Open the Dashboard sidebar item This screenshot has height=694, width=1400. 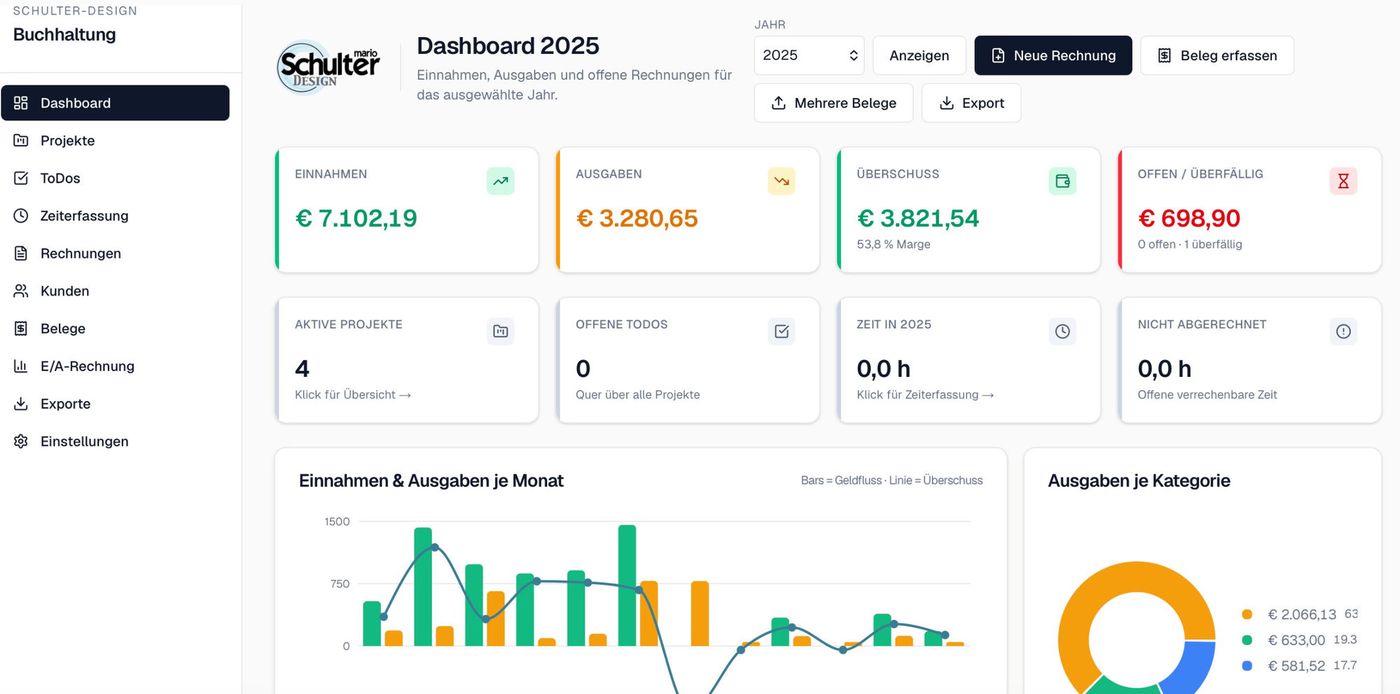[x=115, y=103]
